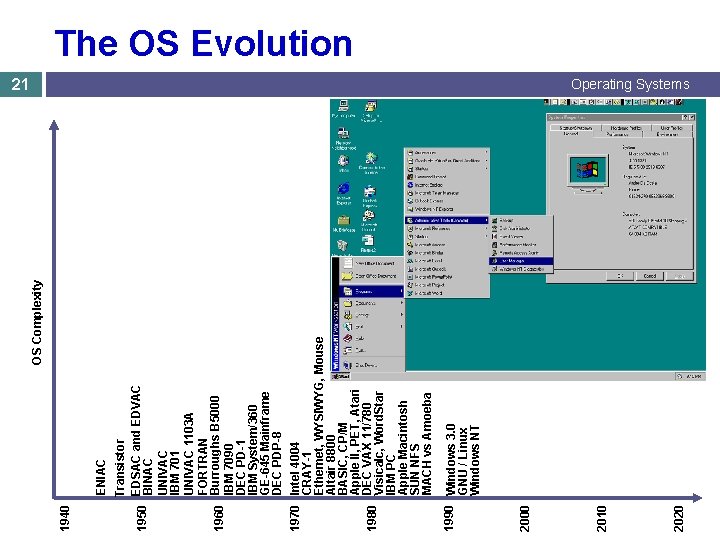Open the Network Neighborhood desktop icon

tap(343, 140)
